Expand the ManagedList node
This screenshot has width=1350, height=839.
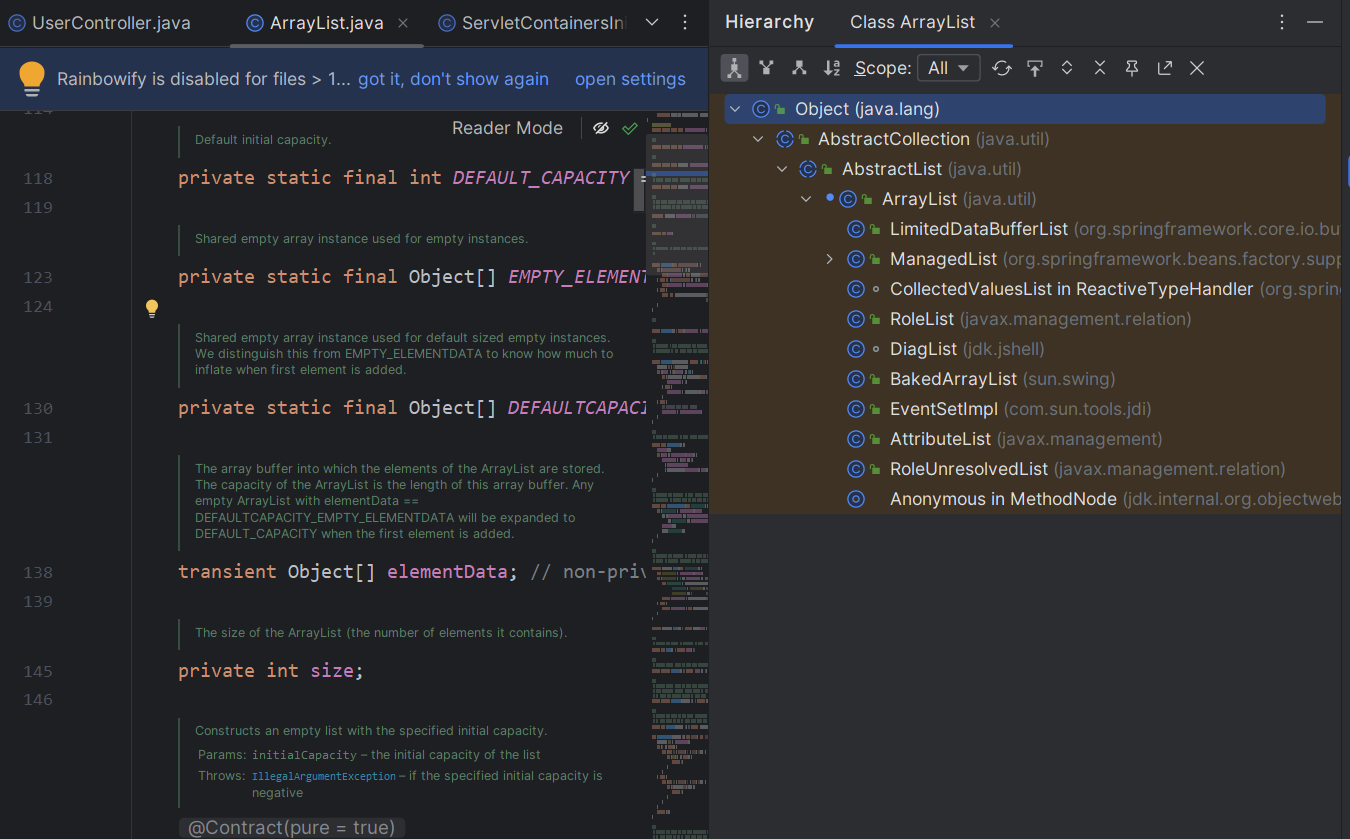click(829, 259)
